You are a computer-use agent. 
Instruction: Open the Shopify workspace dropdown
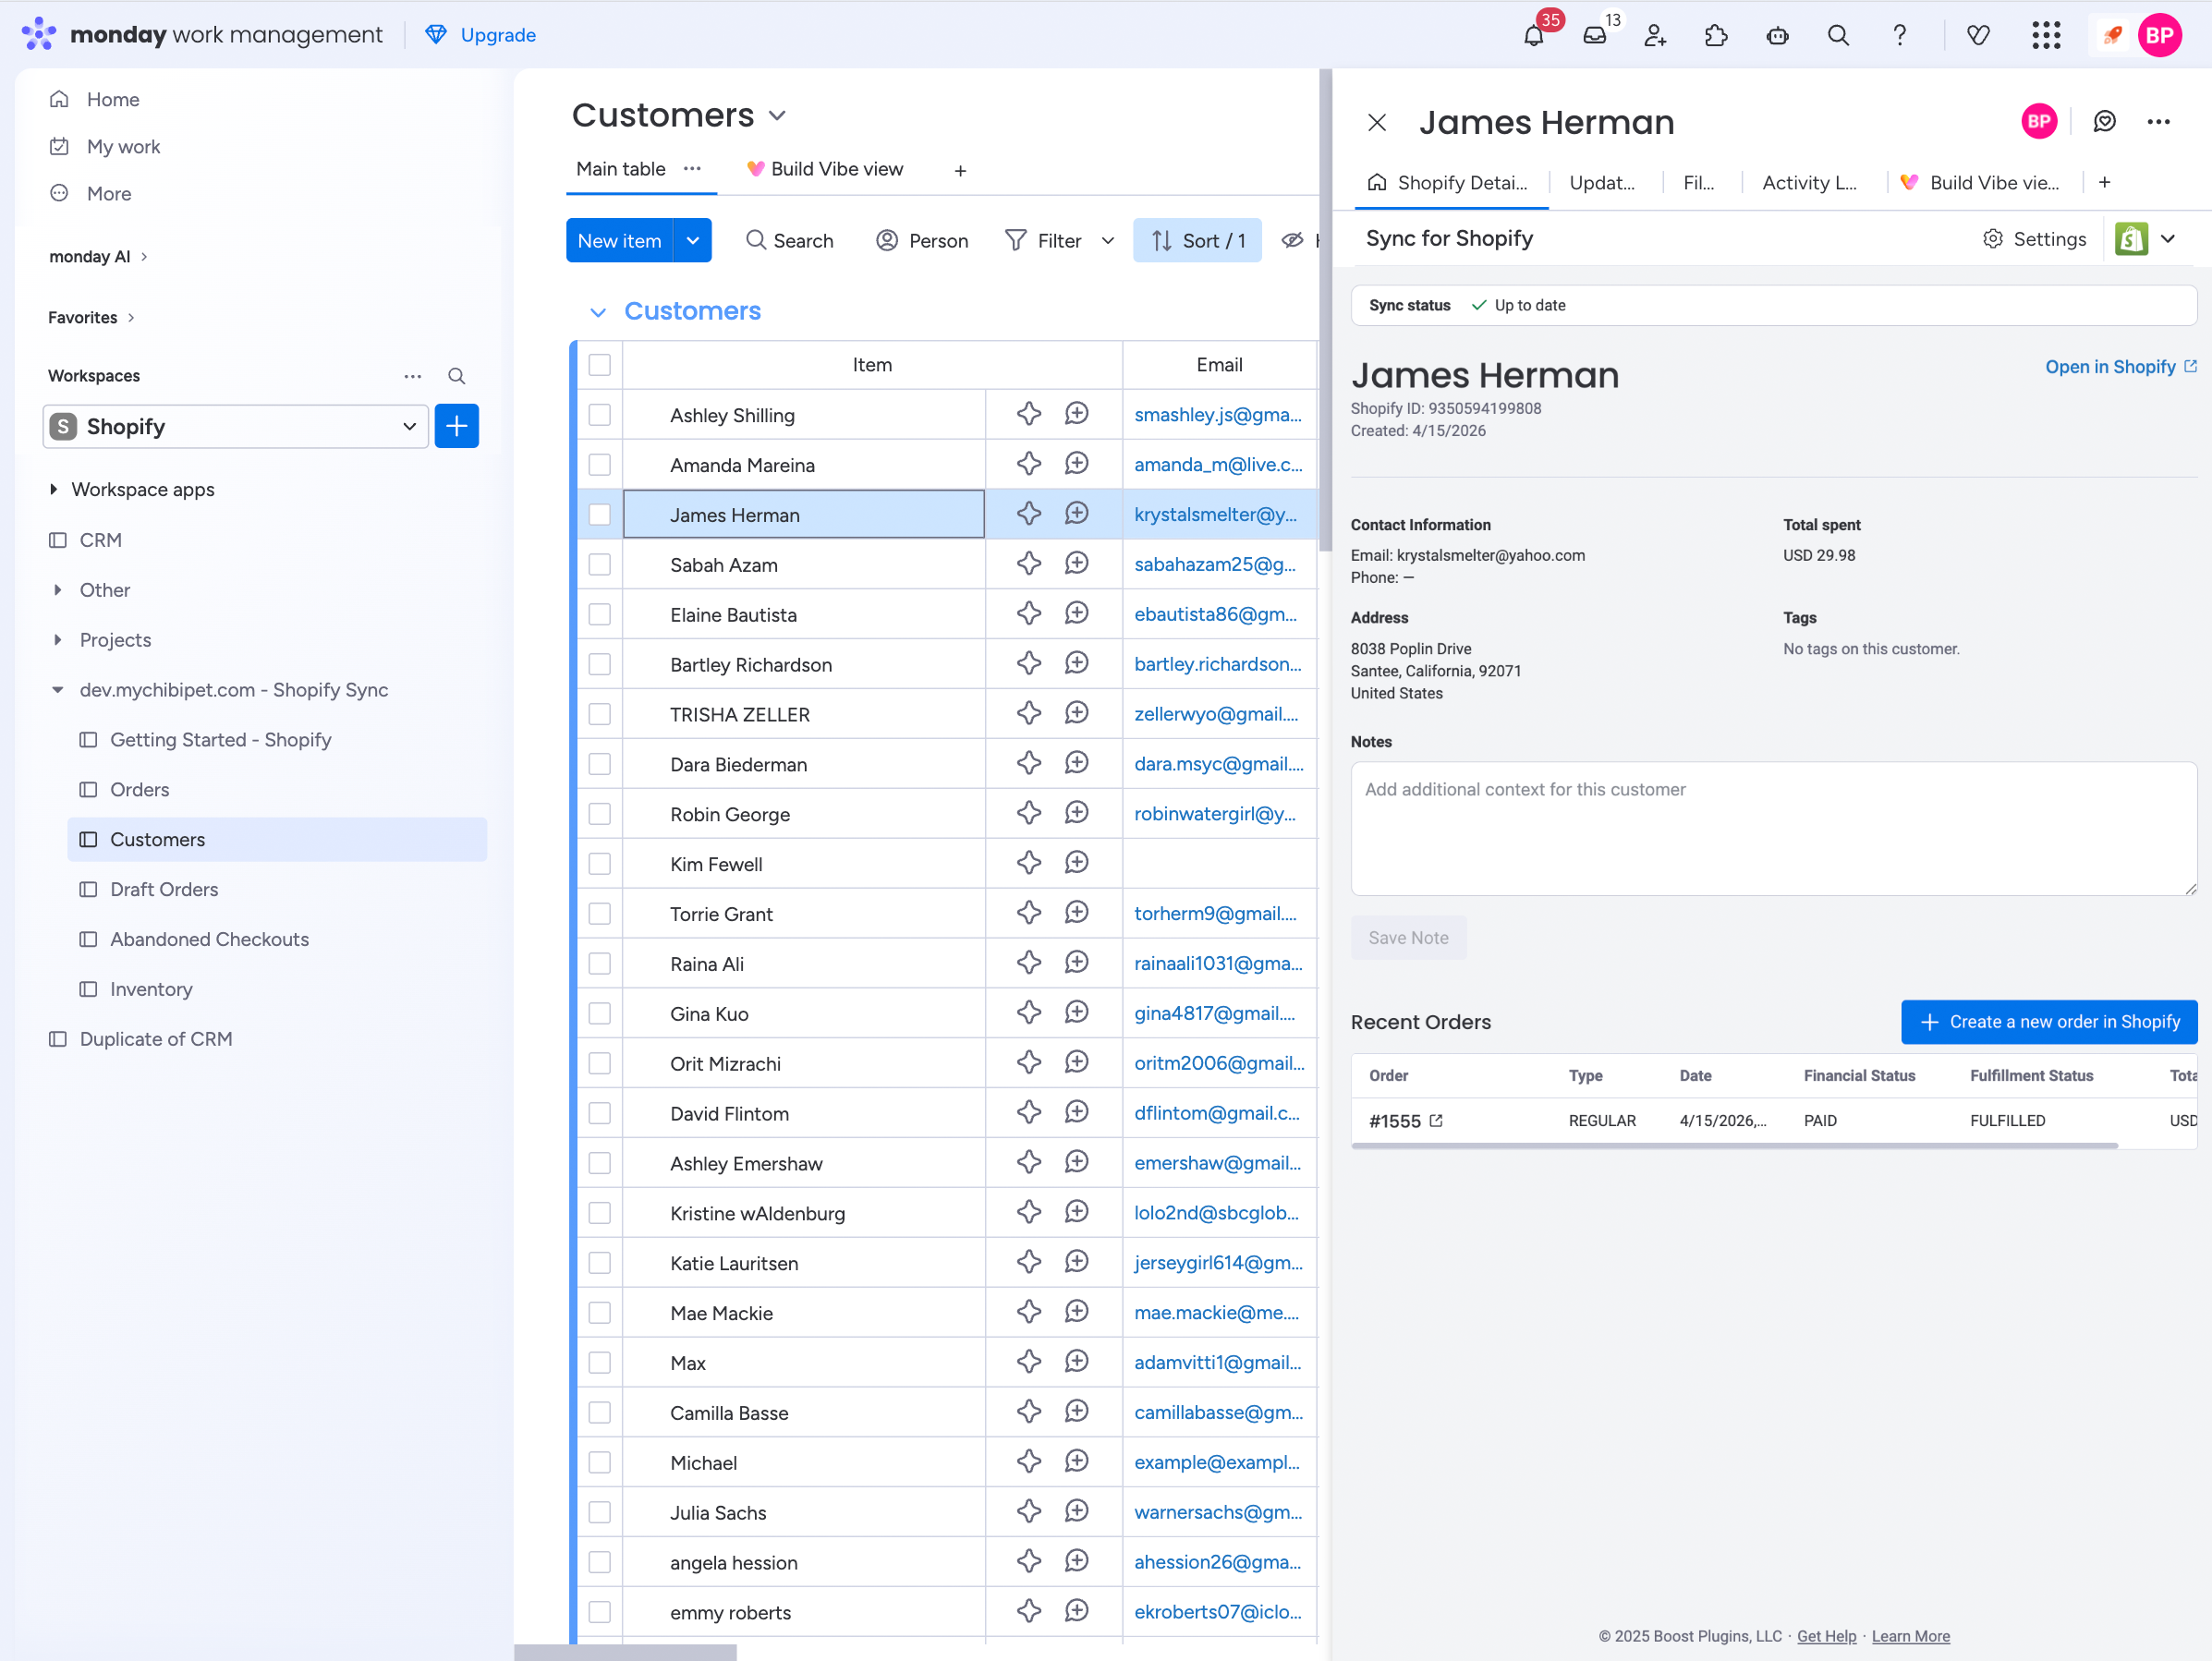(236, 427)
